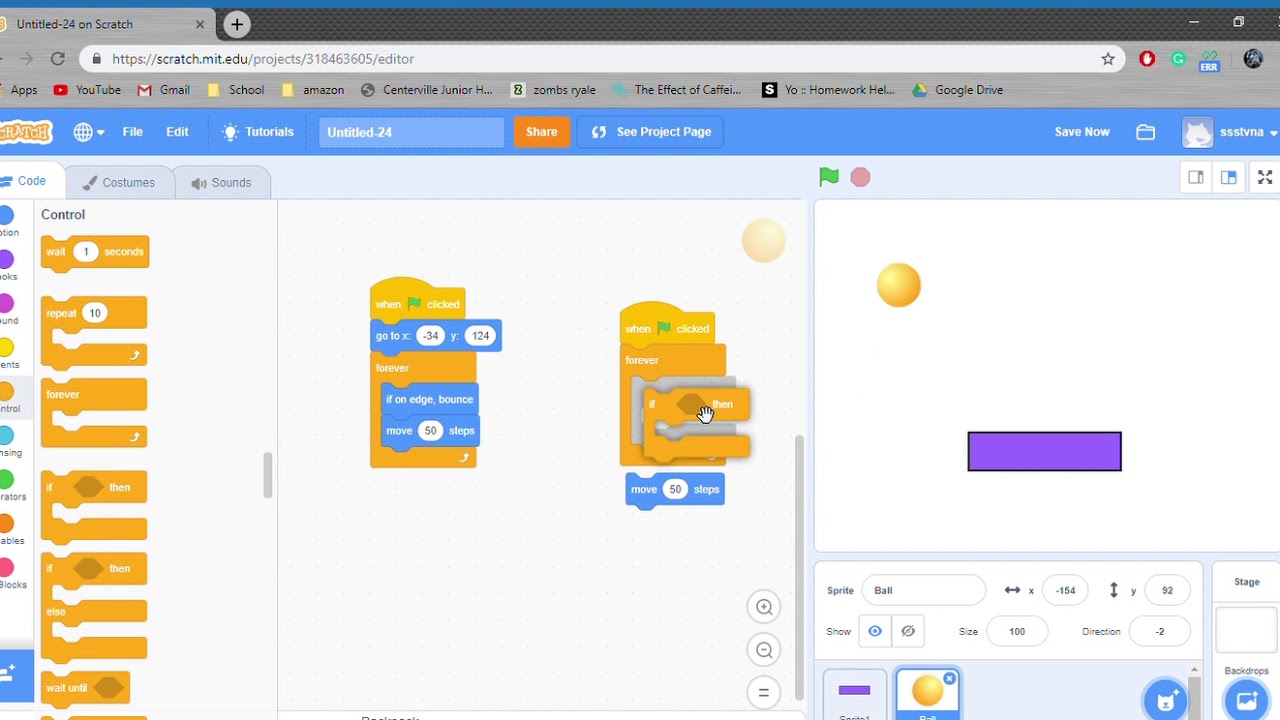Open See Project Page
Image resolution: width=1280 pixels, height=720 pixels.
[651, 132]
